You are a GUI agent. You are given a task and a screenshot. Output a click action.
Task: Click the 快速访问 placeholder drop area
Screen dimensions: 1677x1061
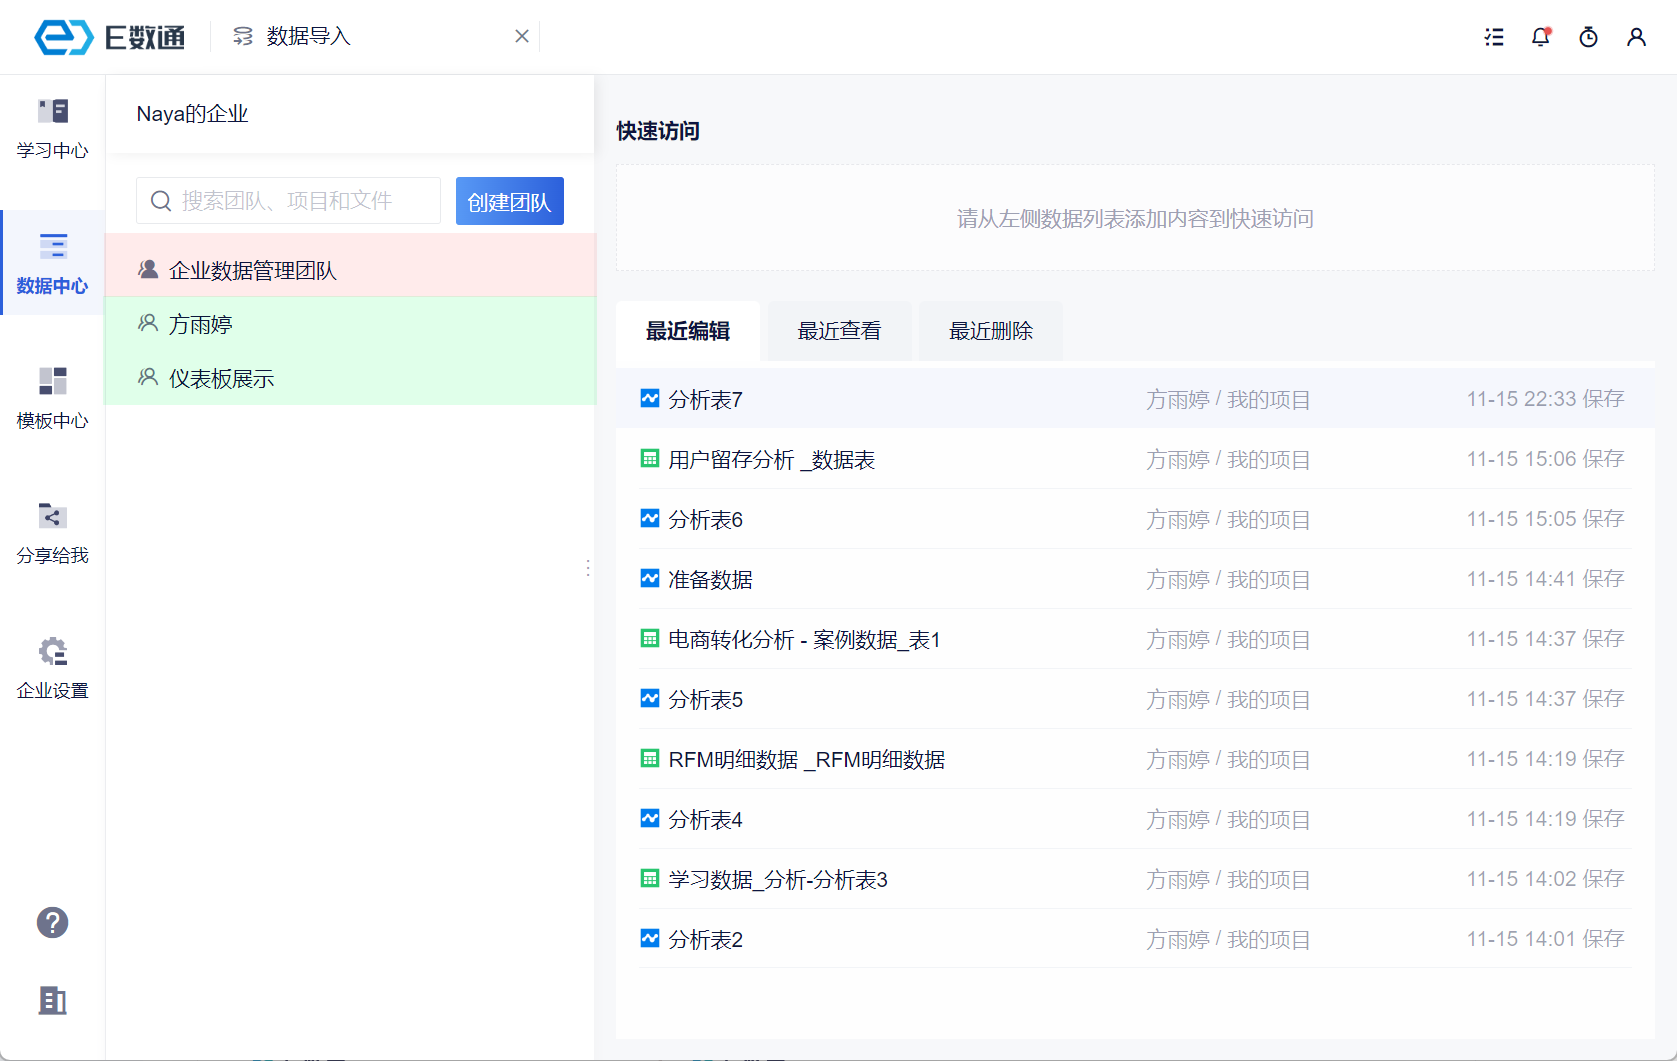1135,218
